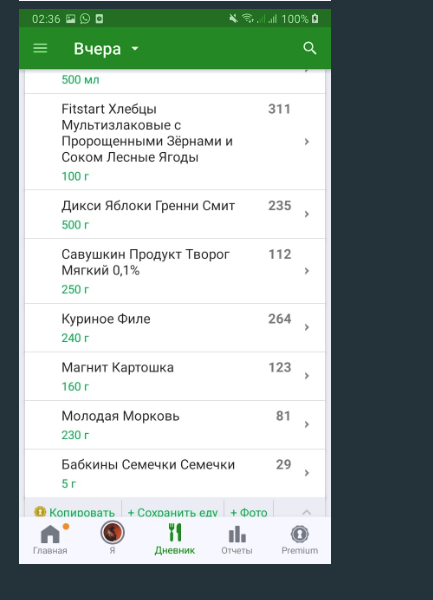Open the hamburger navigation menu
The image size is (433, 600).
pyautogui.click(x=40, y=48)
